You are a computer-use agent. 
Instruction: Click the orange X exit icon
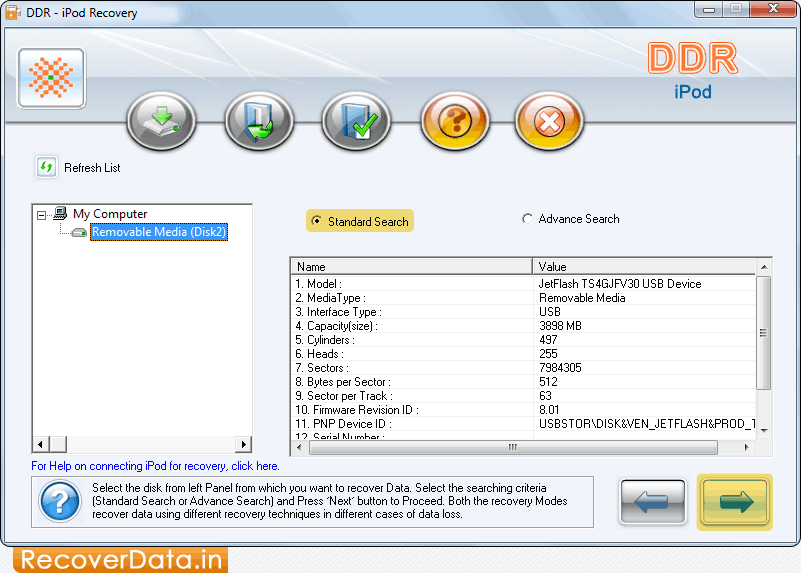click(549, 121)
